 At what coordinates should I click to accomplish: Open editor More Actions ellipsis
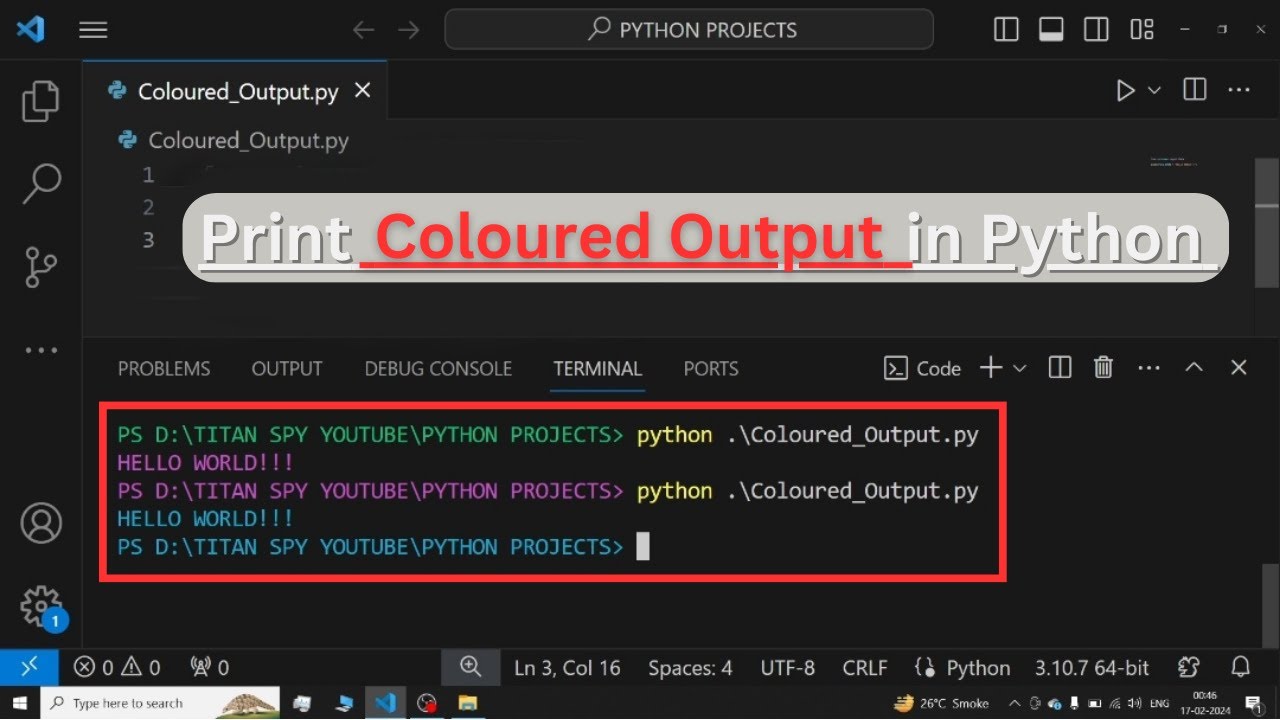1239,90
